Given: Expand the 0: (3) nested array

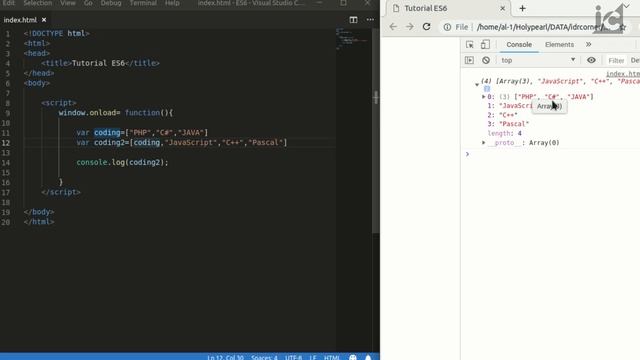Looking at the screenshot, I should pyautogui.click(x=483, y=97).
